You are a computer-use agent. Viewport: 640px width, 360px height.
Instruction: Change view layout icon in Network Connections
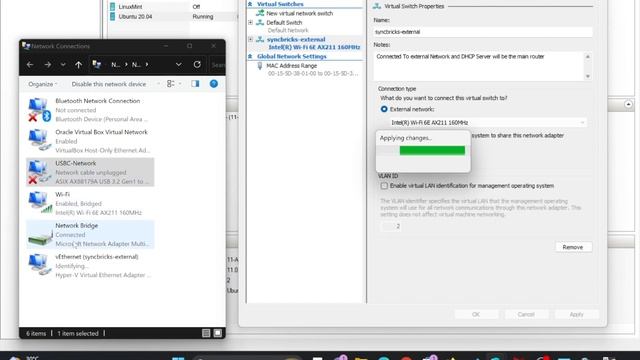(171, 84)
